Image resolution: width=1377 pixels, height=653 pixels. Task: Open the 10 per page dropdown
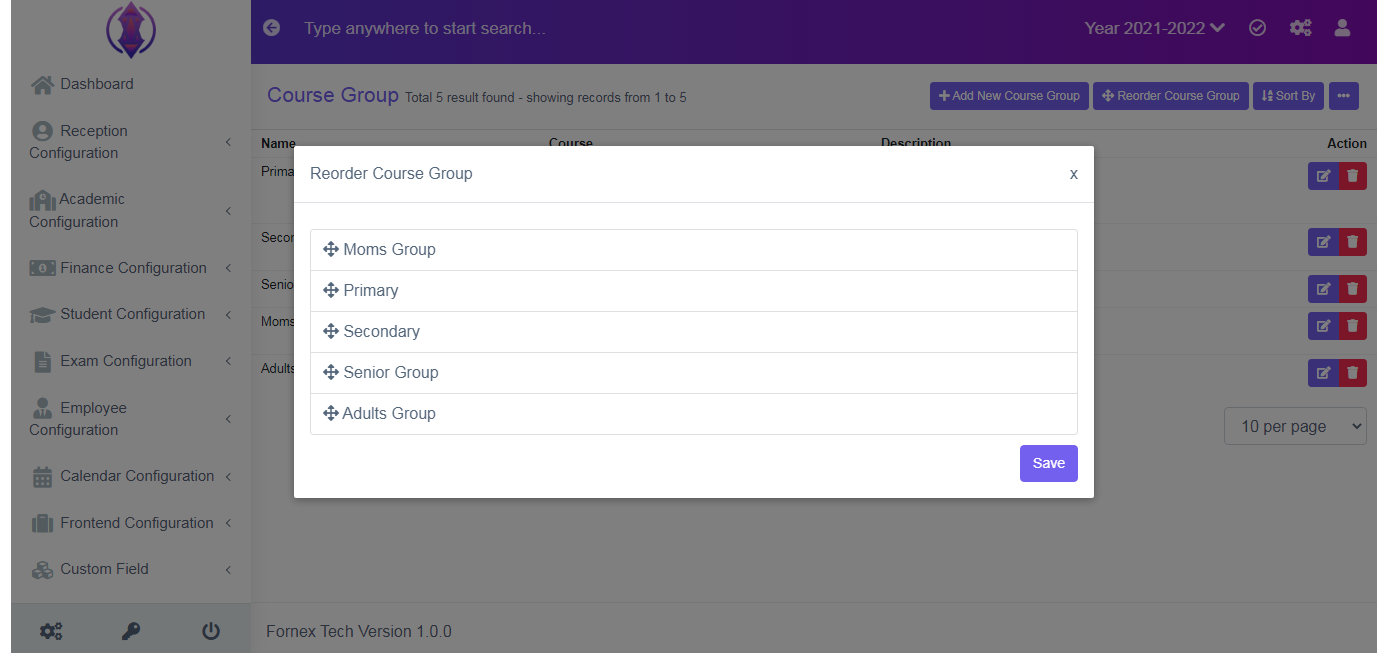pyautogui.click(x=1295, y=426)
